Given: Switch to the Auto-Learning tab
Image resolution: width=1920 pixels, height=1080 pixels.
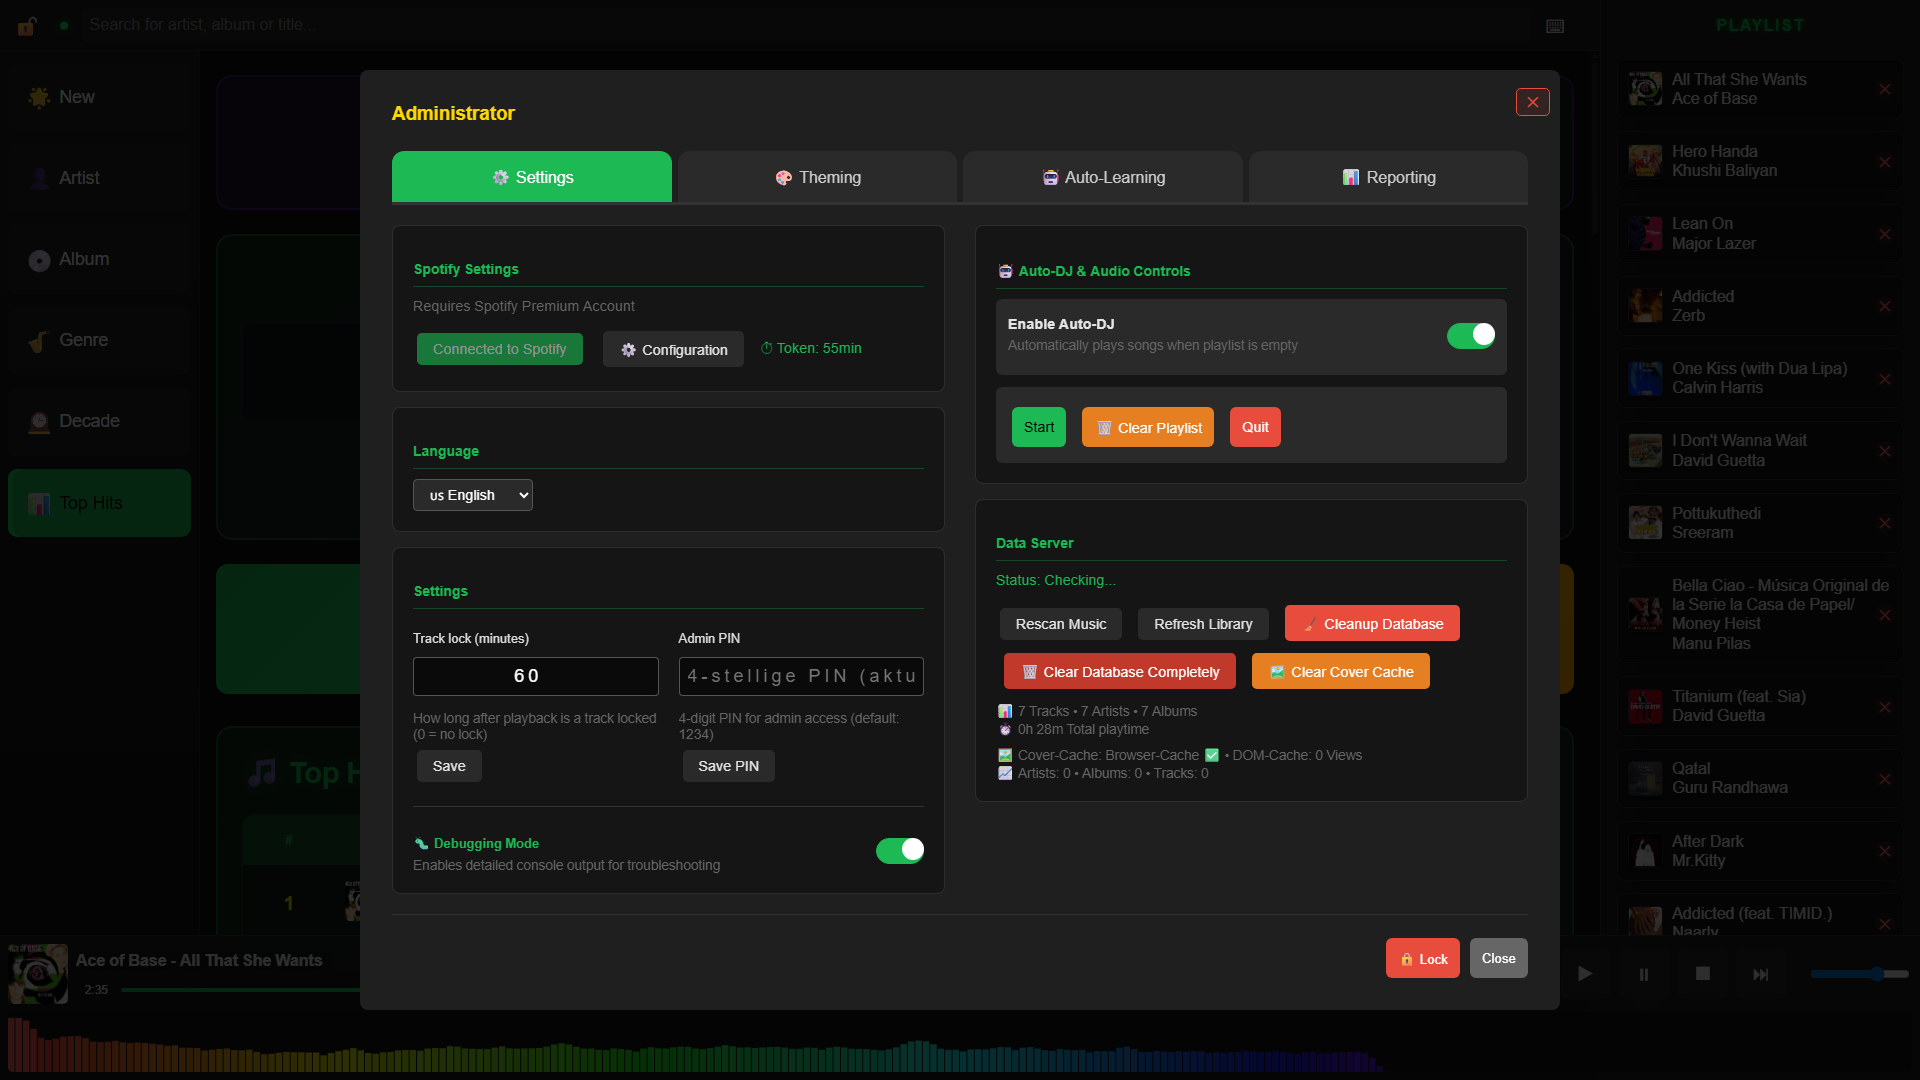Looking at the screenshot, I should coord(1102,177).
